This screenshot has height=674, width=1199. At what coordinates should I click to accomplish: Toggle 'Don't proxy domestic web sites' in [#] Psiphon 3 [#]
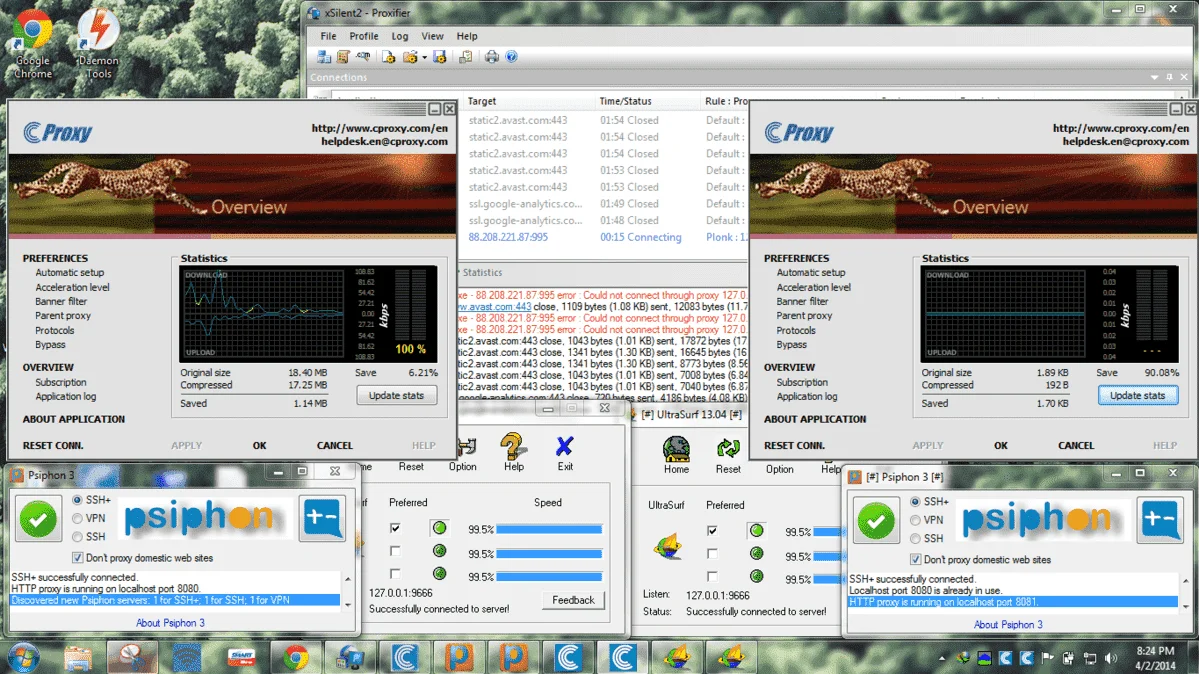(x=915, y=559)
